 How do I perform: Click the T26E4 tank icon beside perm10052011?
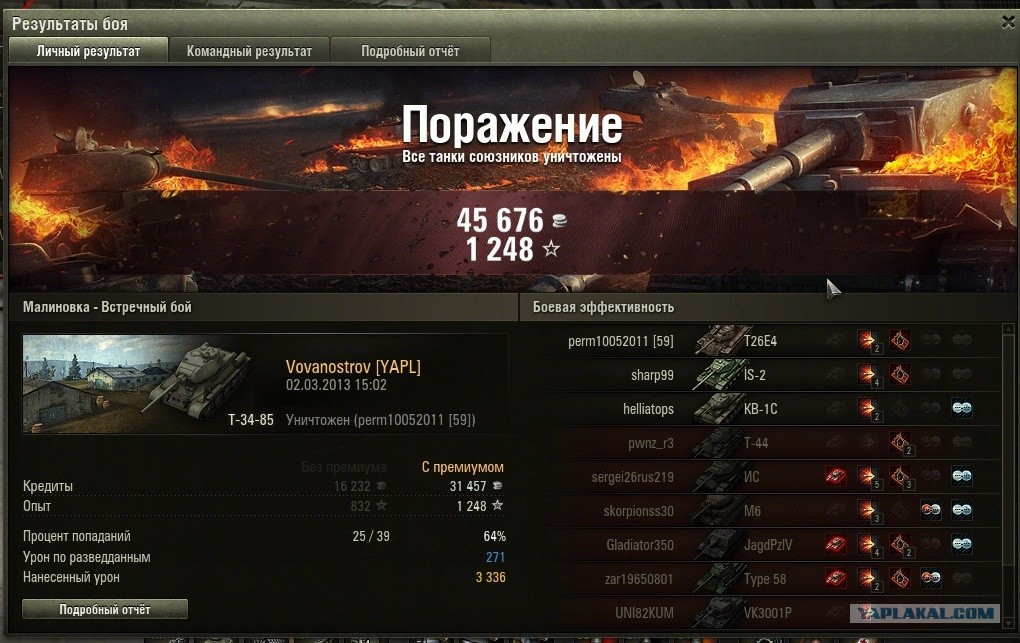(718, 340)
